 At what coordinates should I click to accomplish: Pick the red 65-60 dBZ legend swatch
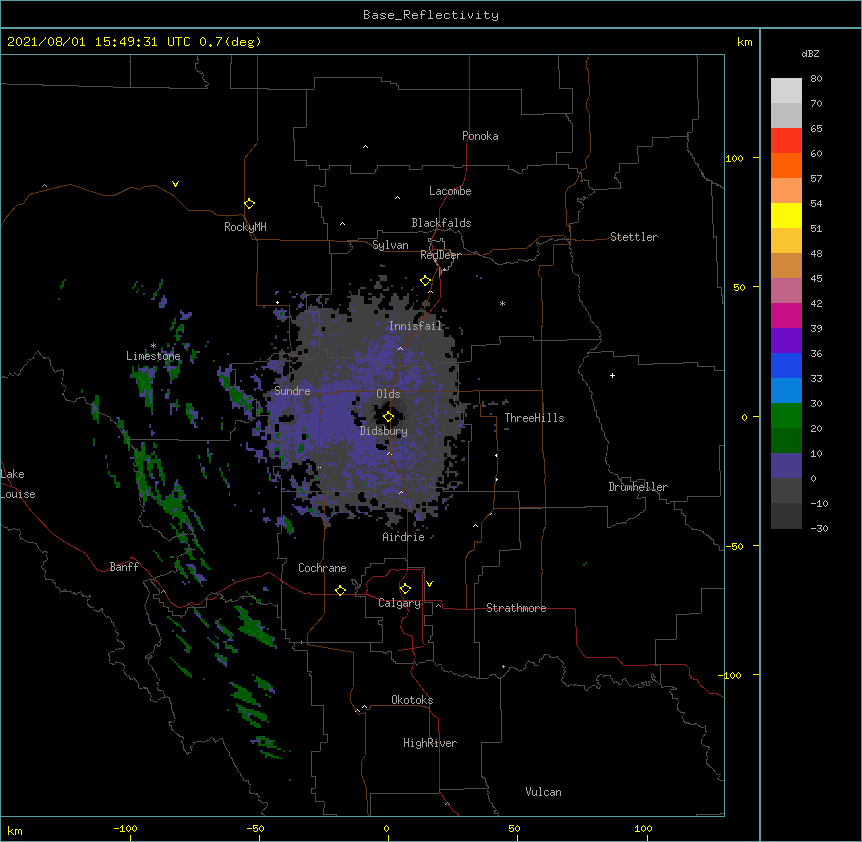(786, 141)
